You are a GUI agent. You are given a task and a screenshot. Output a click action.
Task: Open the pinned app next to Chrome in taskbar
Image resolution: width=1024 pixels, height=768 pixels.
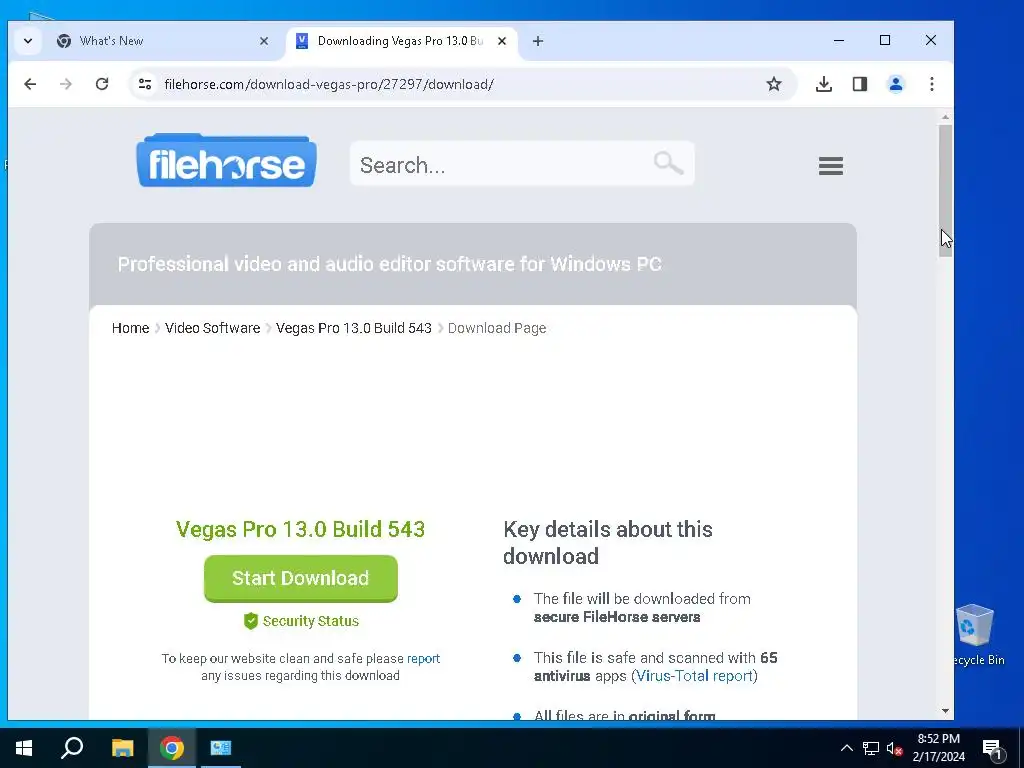[x=221, y=748]
